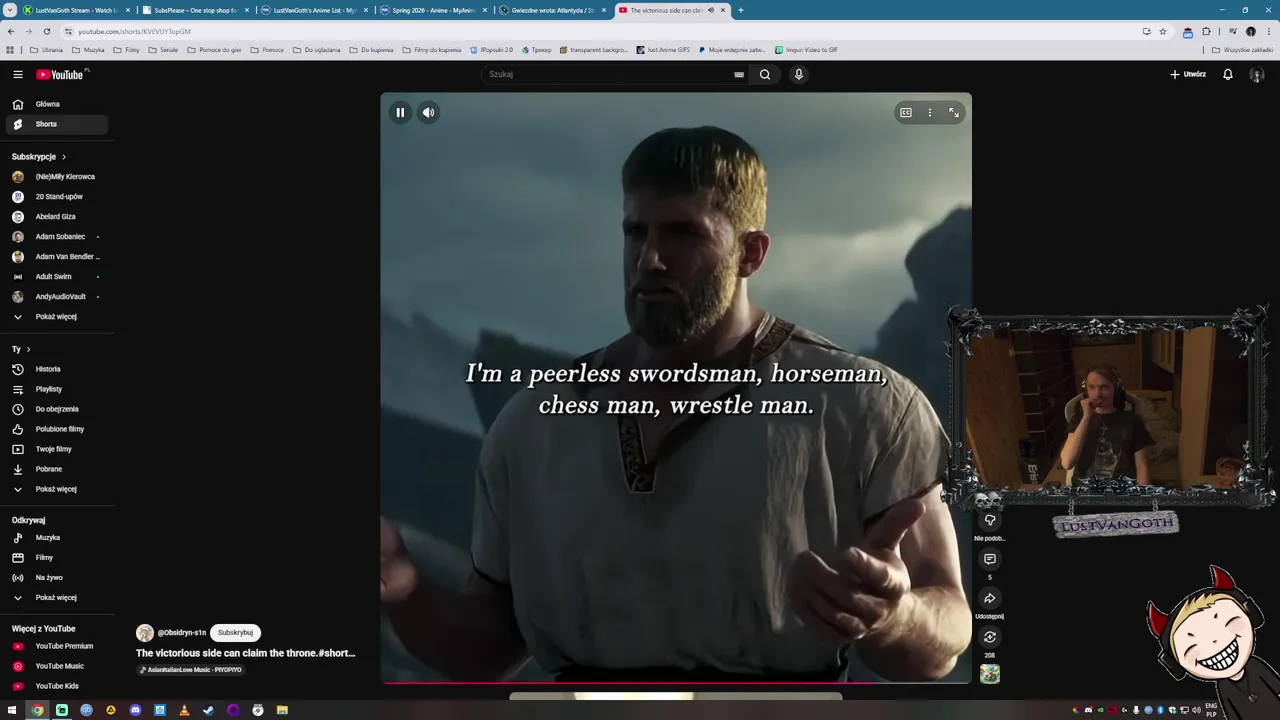Open Adam Sobaniec channel subscription
Image resolution: width=1280 pixels, height=720 pixels.
56,237
